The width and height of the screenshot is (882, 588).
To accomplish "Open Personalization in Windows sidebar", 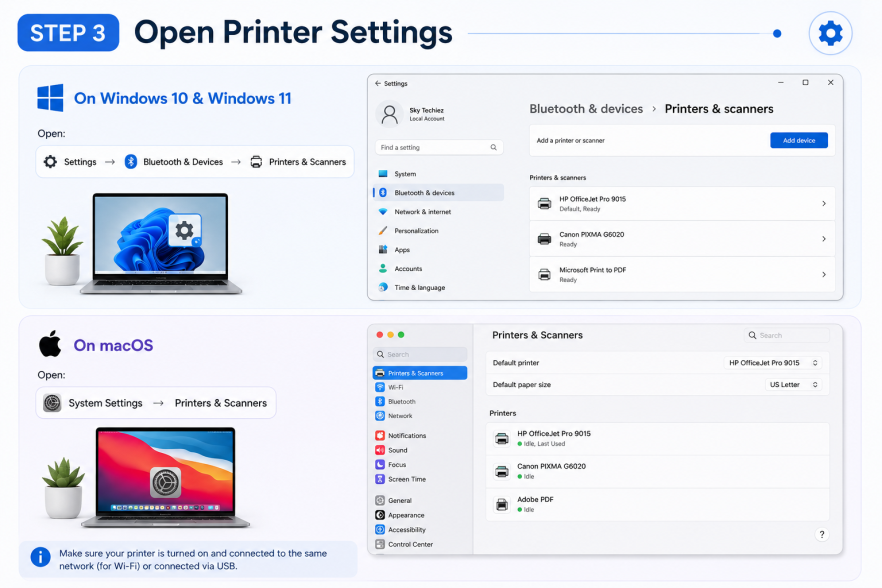I will point(439,231).
